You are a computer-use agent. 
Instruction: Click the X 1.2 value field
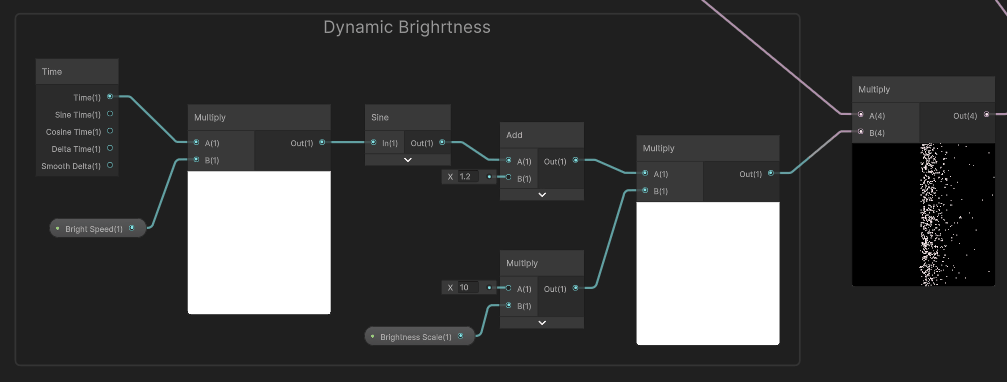468,177
